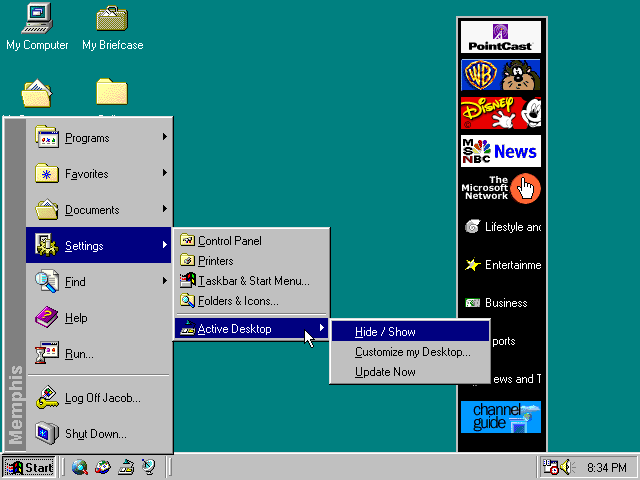Viewport: 640px width, 480px height.
Task: Choose Customize my Desktop...
Action: pyautogui.click(x=410, y=351)
